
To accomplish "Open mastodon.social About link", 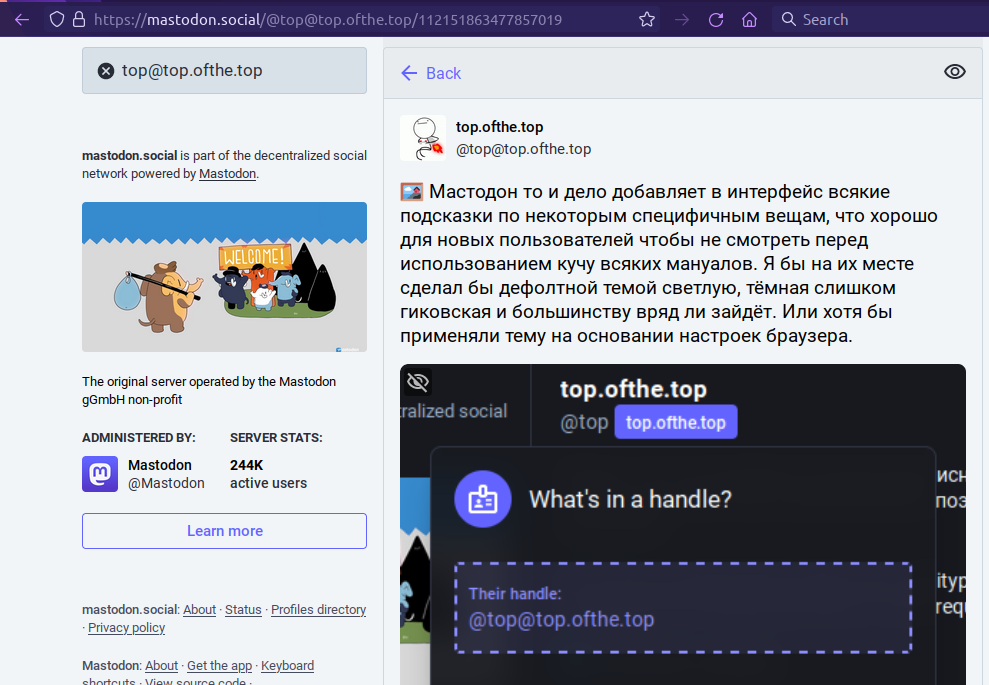I will pos(199,610).
